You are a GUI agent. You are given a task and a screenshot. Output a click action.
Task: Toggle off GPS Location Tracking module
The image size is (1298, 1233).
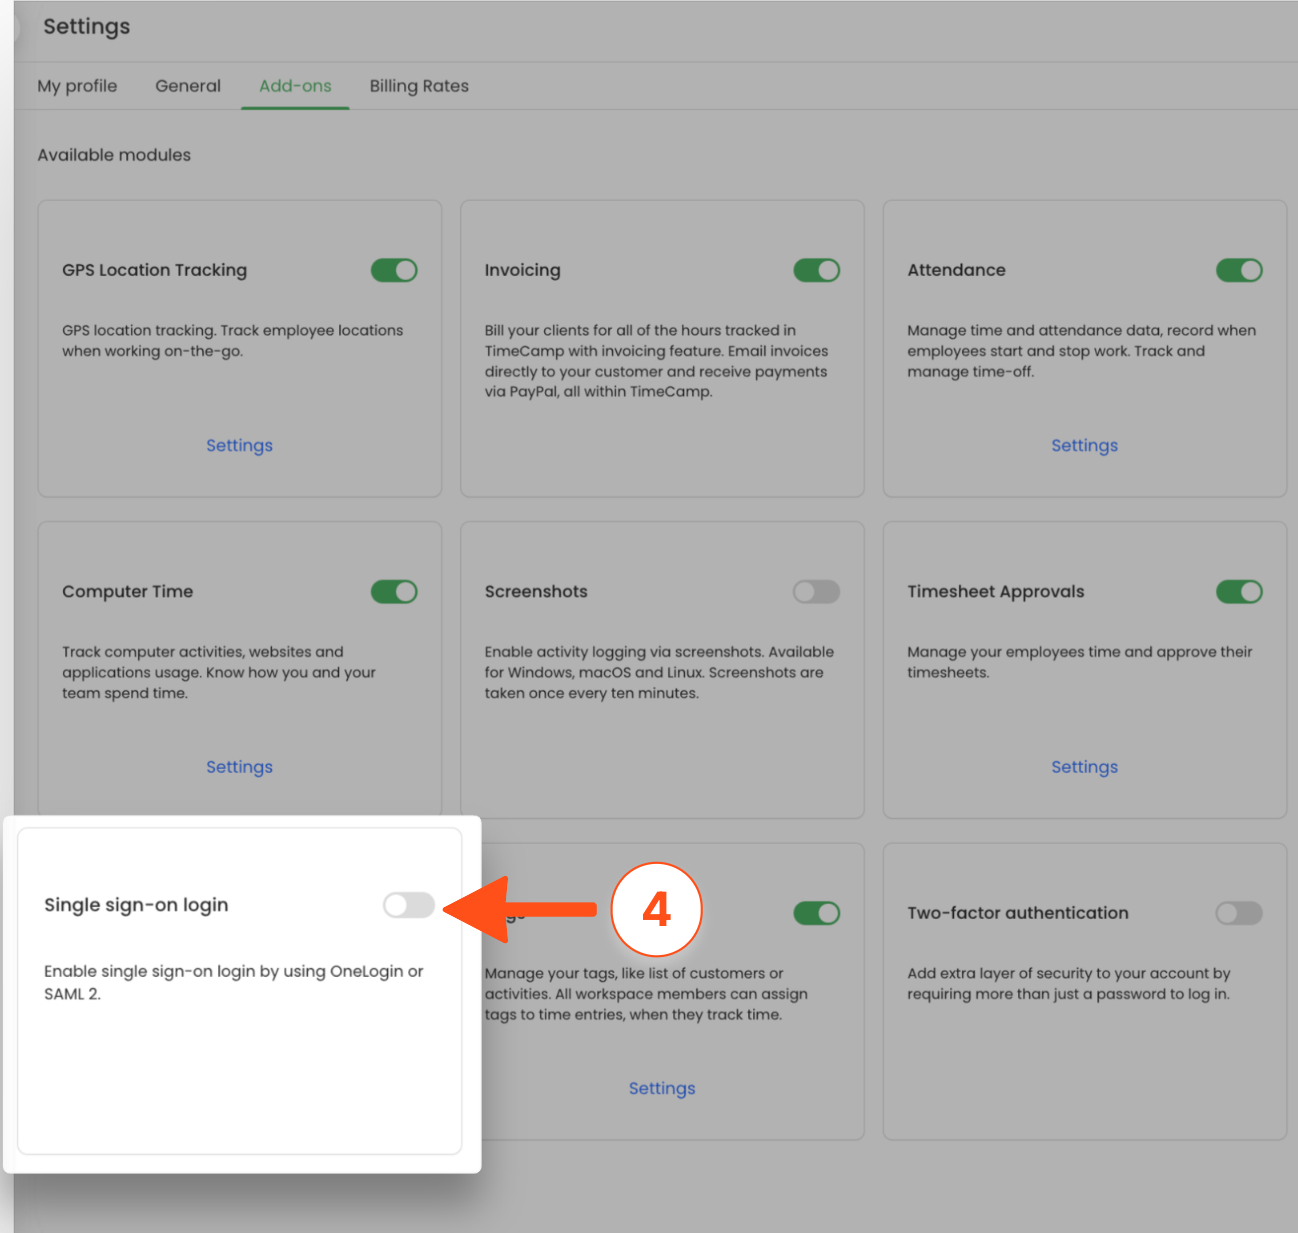pos(394,270)
